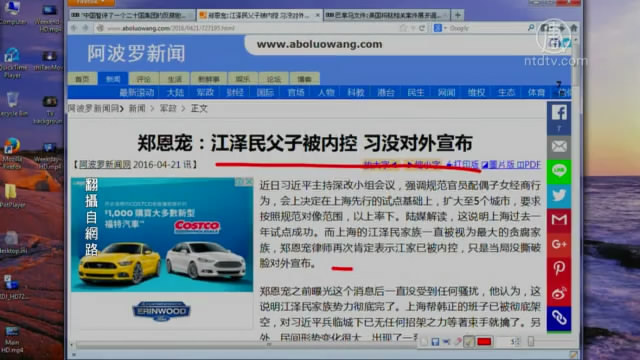Open 人物 news category
The image size is (640, 360).
pos(326,92)
